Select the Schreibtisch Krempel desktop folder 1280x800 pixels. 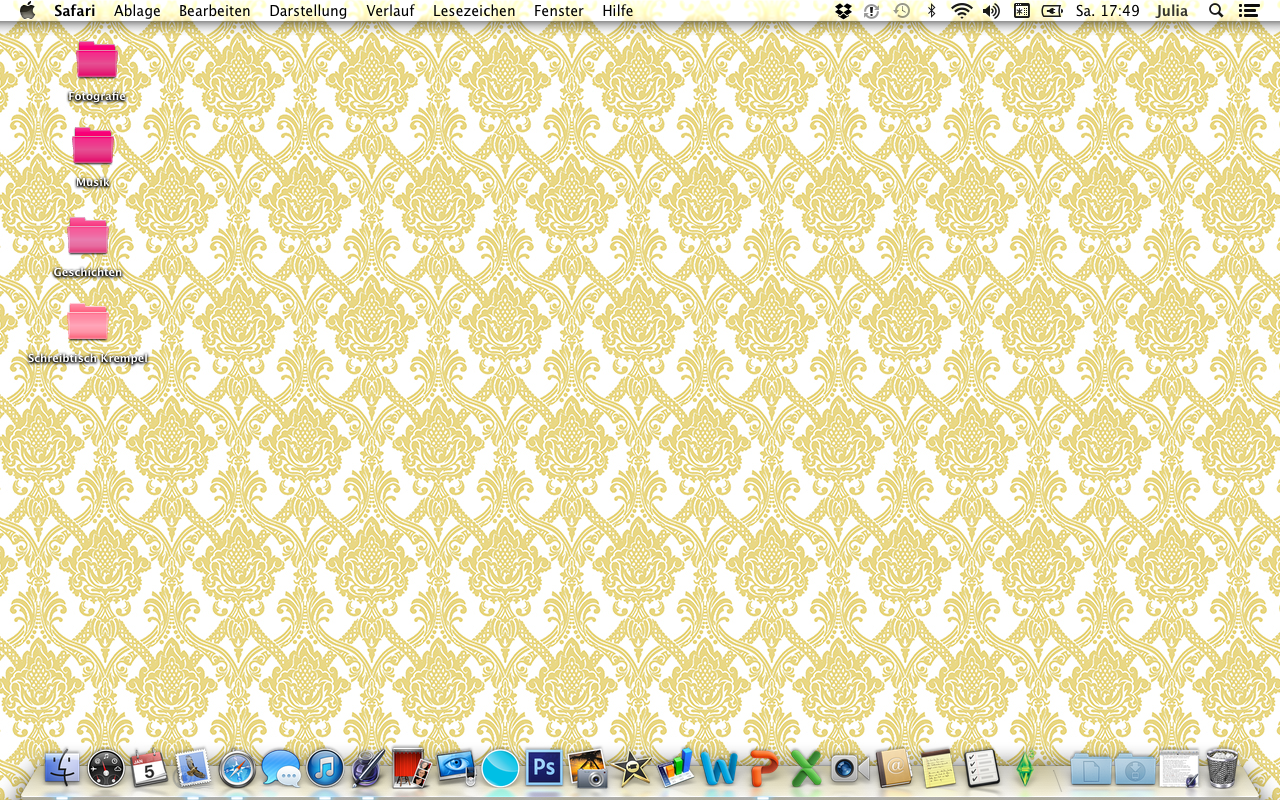[88, 323]
